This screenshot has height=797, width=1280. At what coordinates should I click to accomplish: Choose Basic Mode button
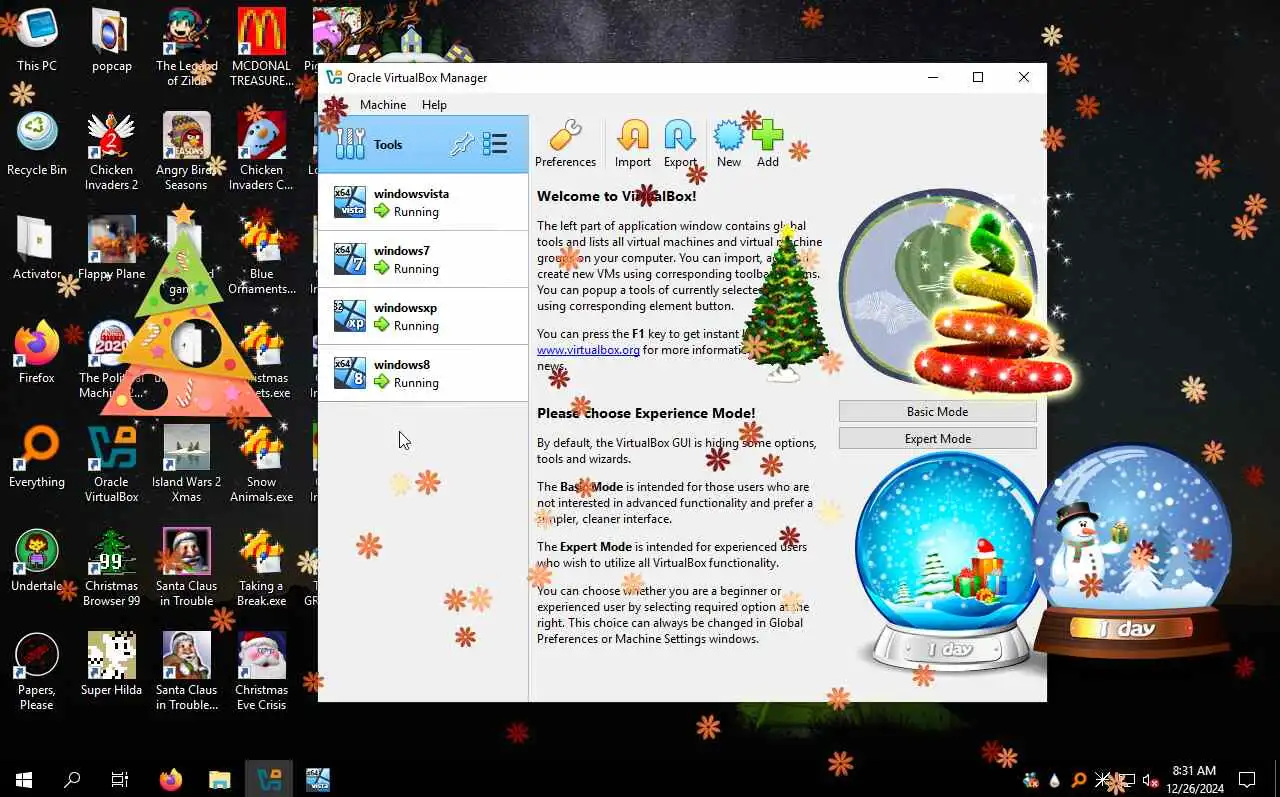coord(937,411)
